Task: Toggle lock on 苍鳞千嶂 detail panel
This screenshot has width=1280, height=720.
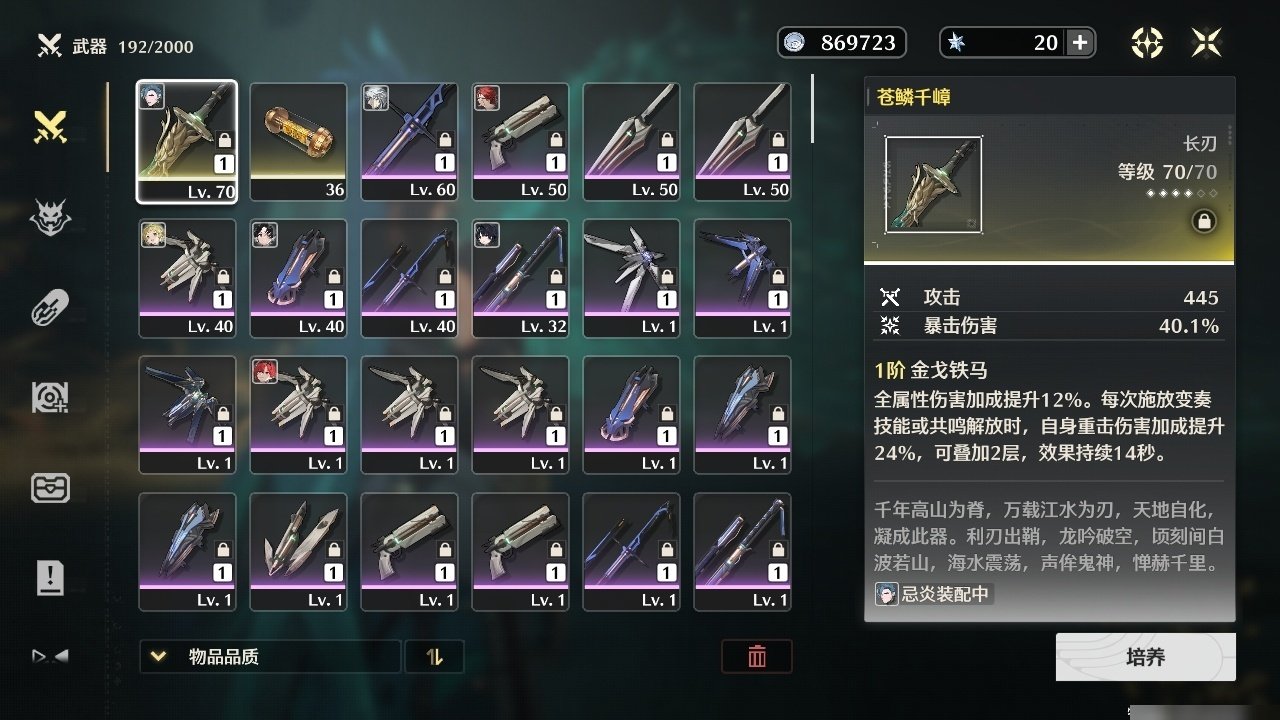Action: coord(1204,222)
